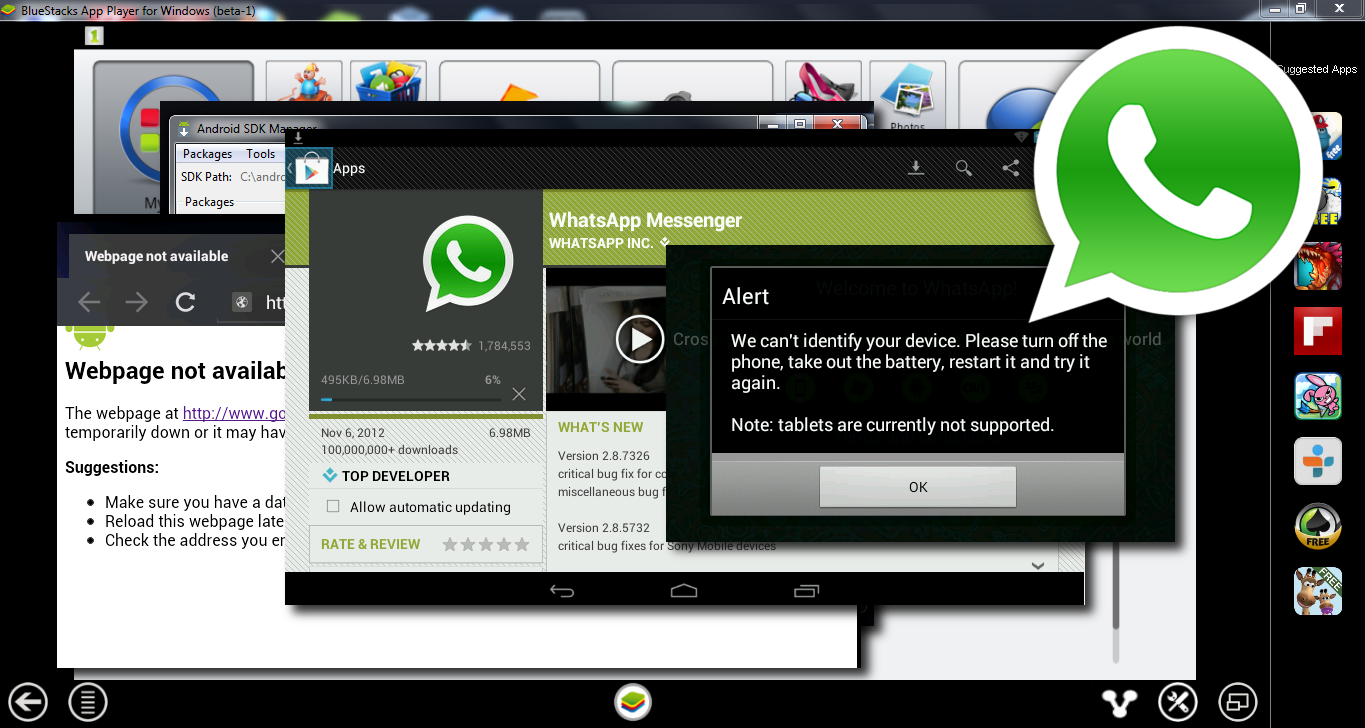Click the SDK Path text in SDK Manager

(206, 177)
